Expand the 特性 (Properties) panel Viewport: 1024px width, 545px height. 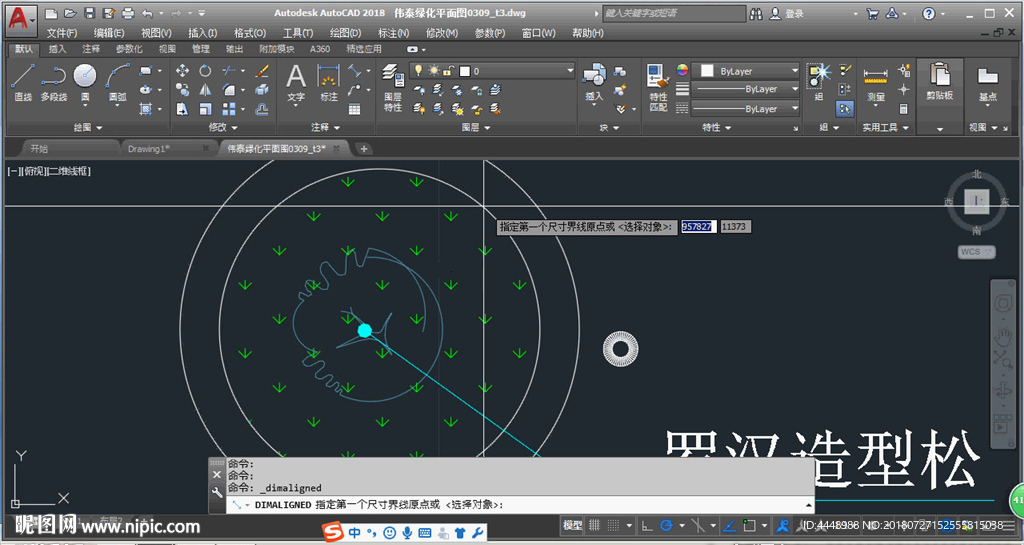click(715, 128)
